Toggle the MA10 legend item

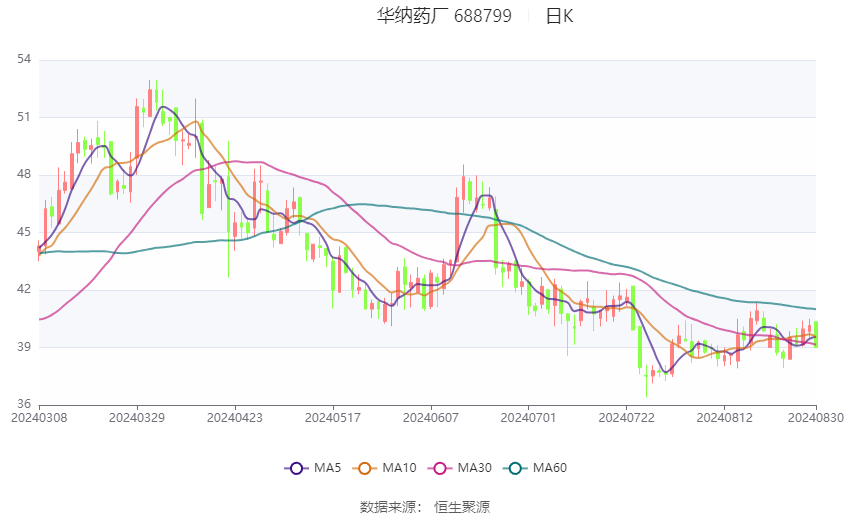(384, 468)
